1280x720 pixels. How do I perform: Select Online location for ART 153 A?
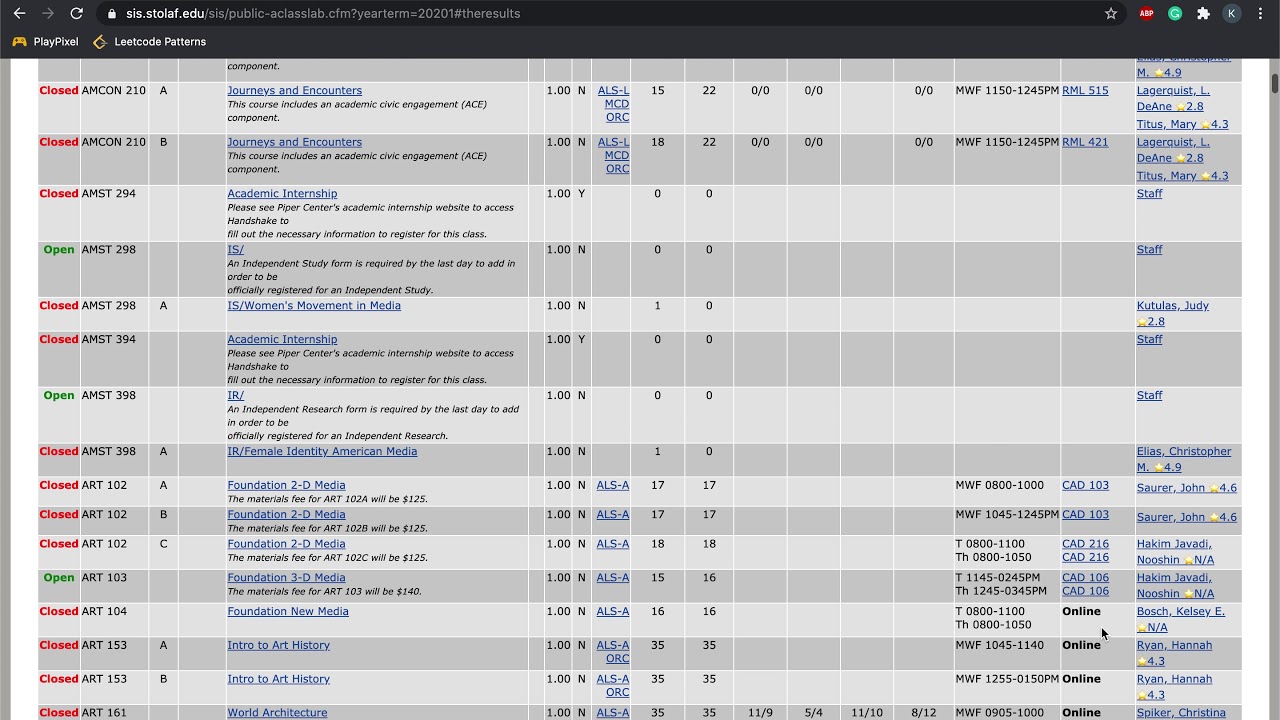[1081, 646]
